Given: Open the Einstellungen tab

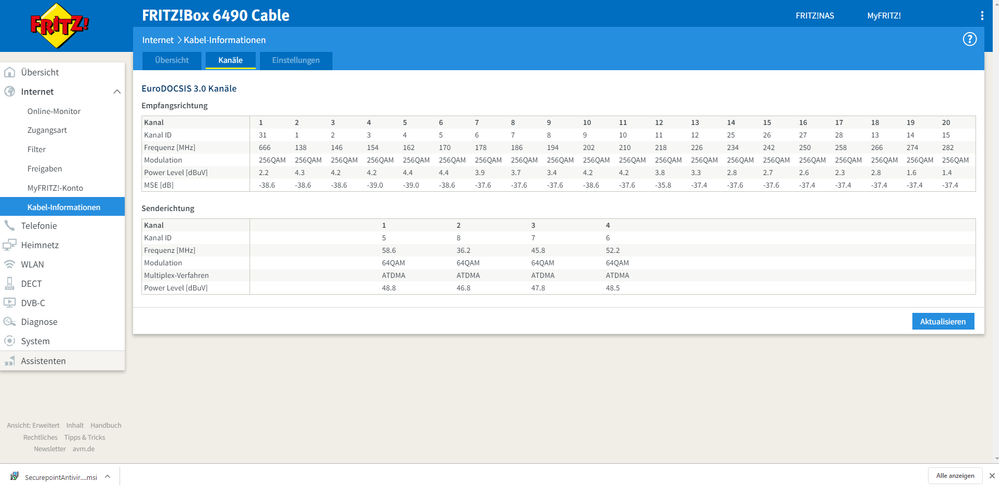Looking at the screenshot, I should tap(296, 60).
